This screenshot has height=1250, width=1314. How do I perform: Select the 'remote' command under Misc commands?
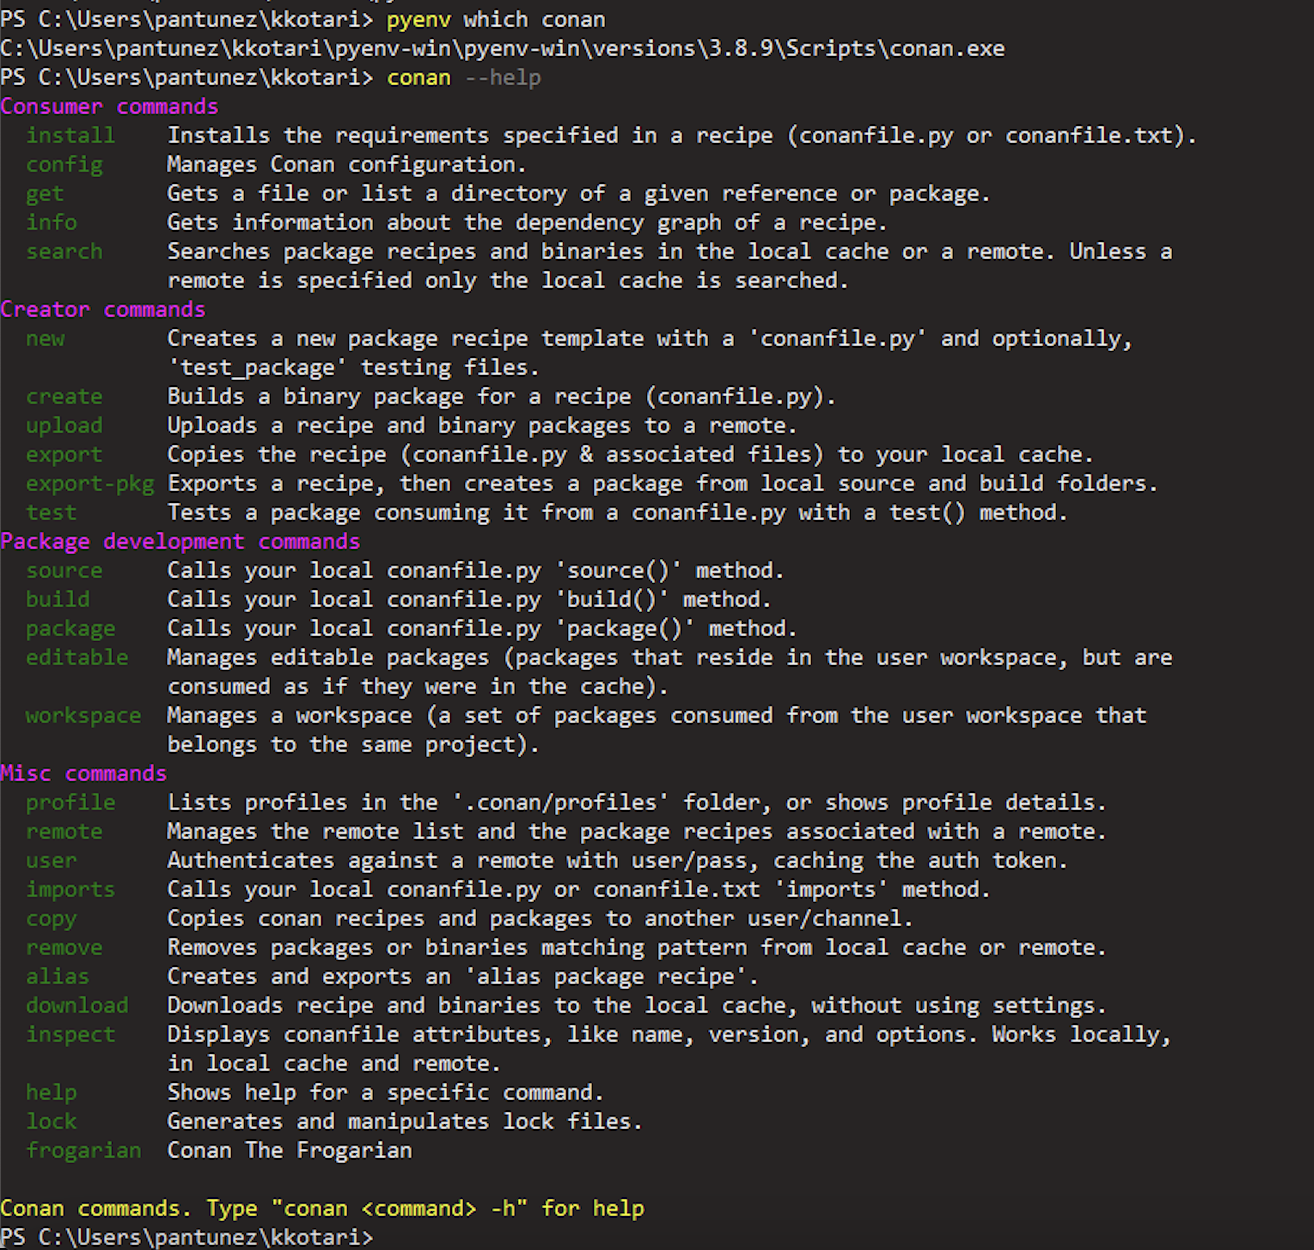[64, 831]
